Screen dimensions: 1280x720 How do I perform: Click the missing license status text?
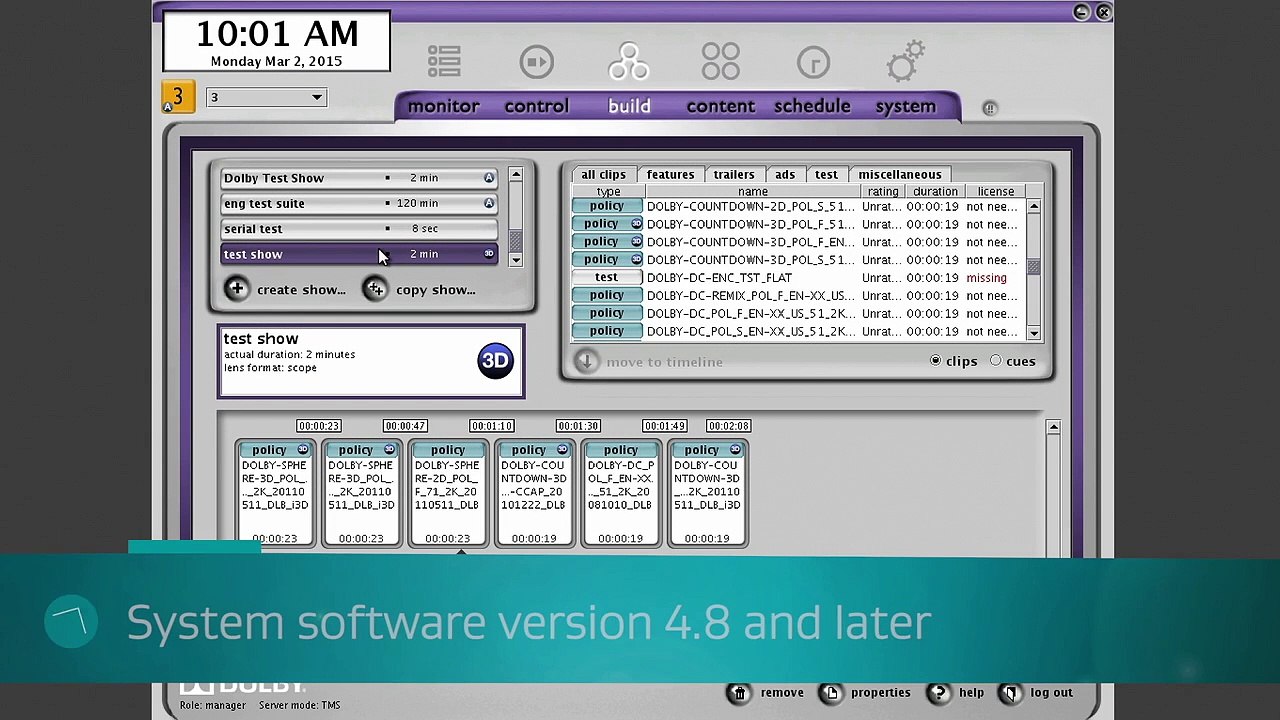(x=987, y=278)
